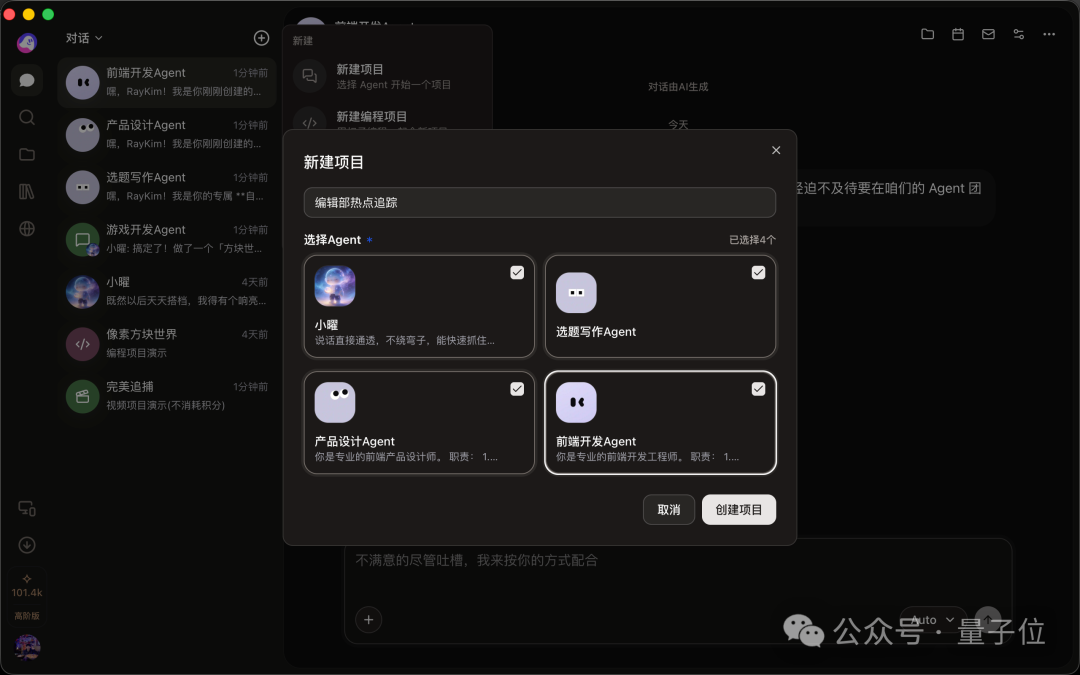Click the app logo at top of sidebar
Viewport: 1080px width, 675px height.
coord(27,43)
